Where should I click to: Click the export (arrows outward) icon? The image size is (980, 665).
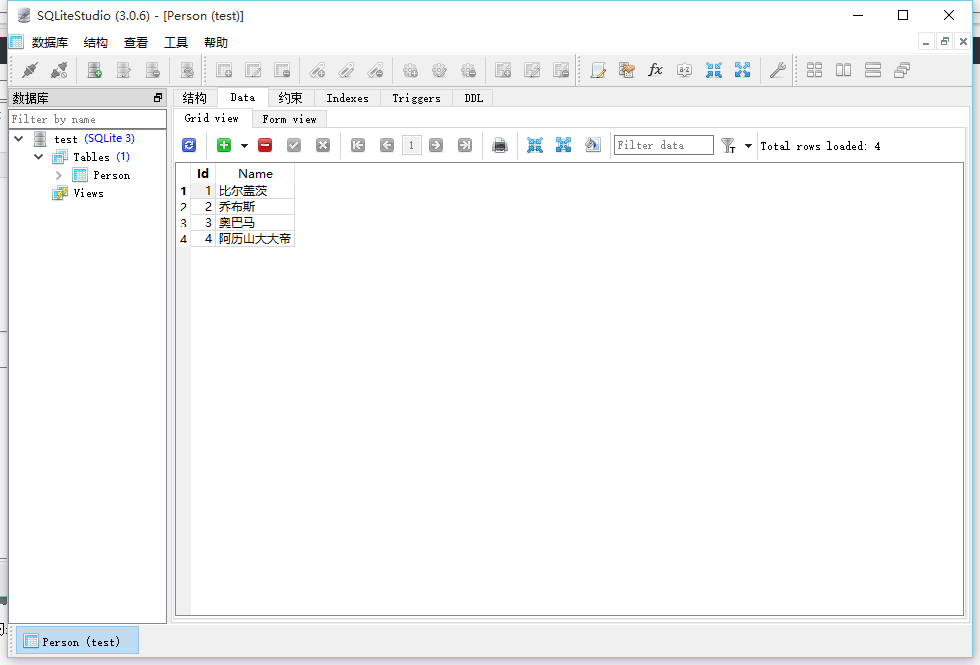(x=742, y=70)
